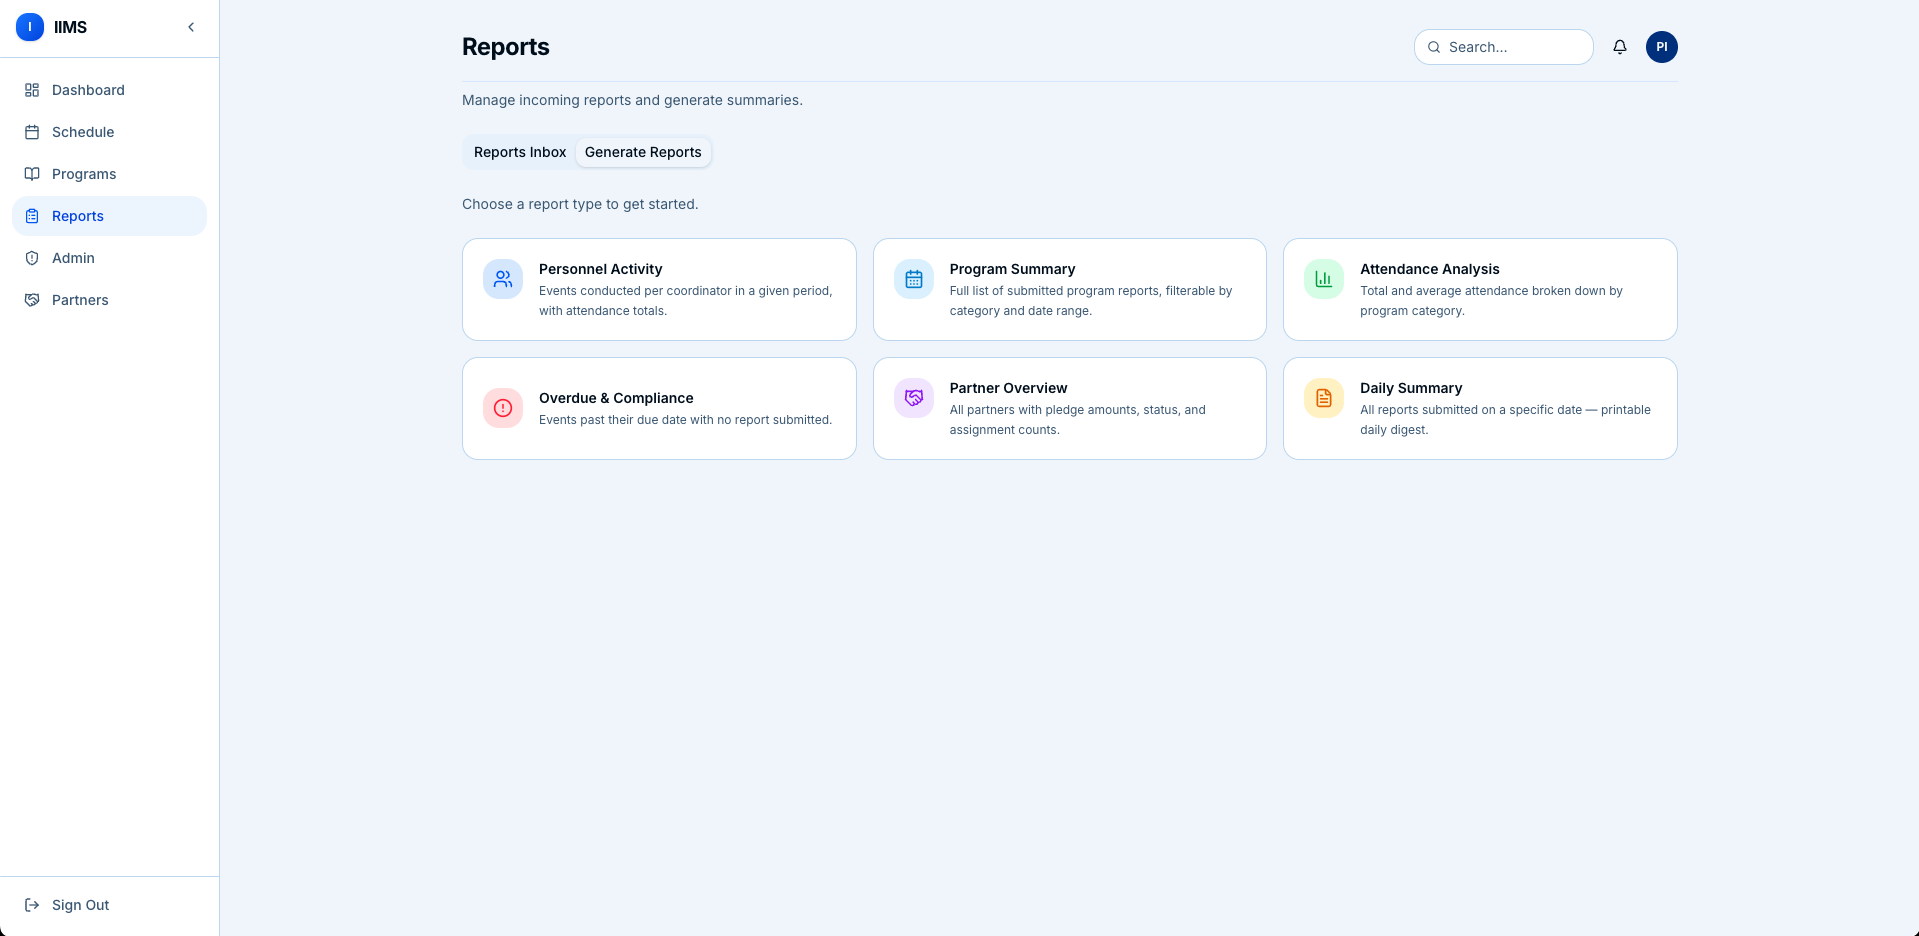Open the Partners page in sidebar
Image resolution: width=1919 pixels, height=936 pixels.
[80, 300]
